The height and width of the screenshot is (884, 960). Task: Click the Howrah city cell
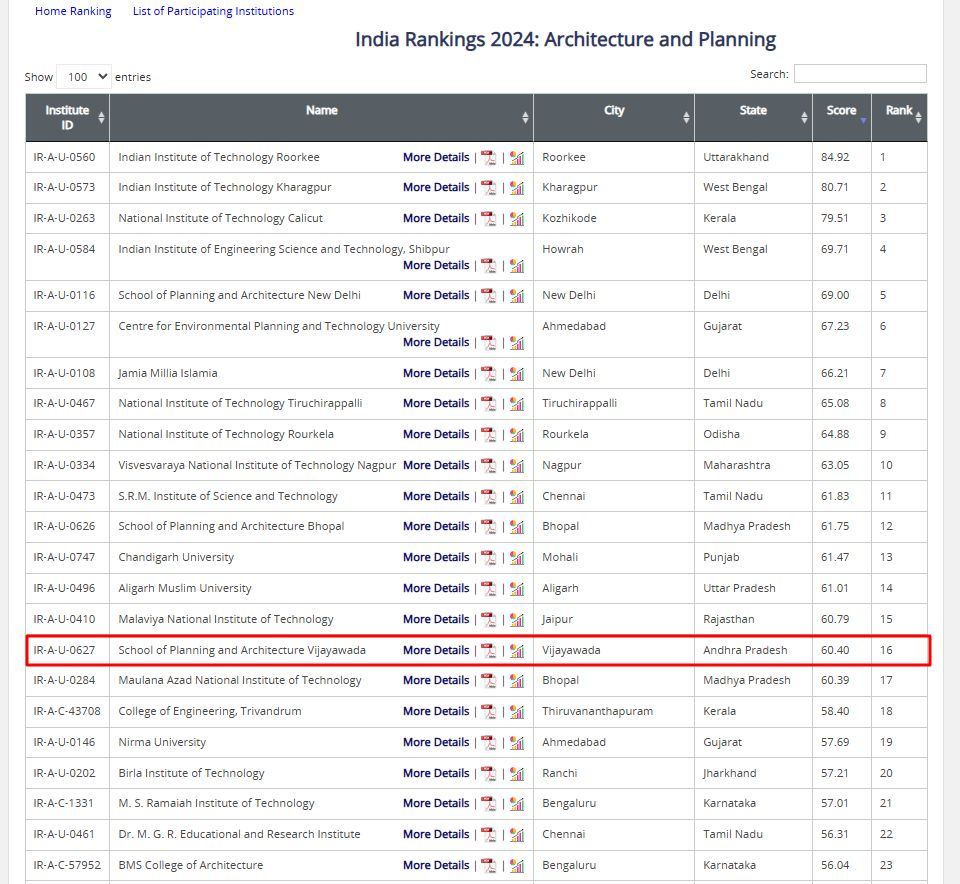pyautogui.click(x=613, y=257)
